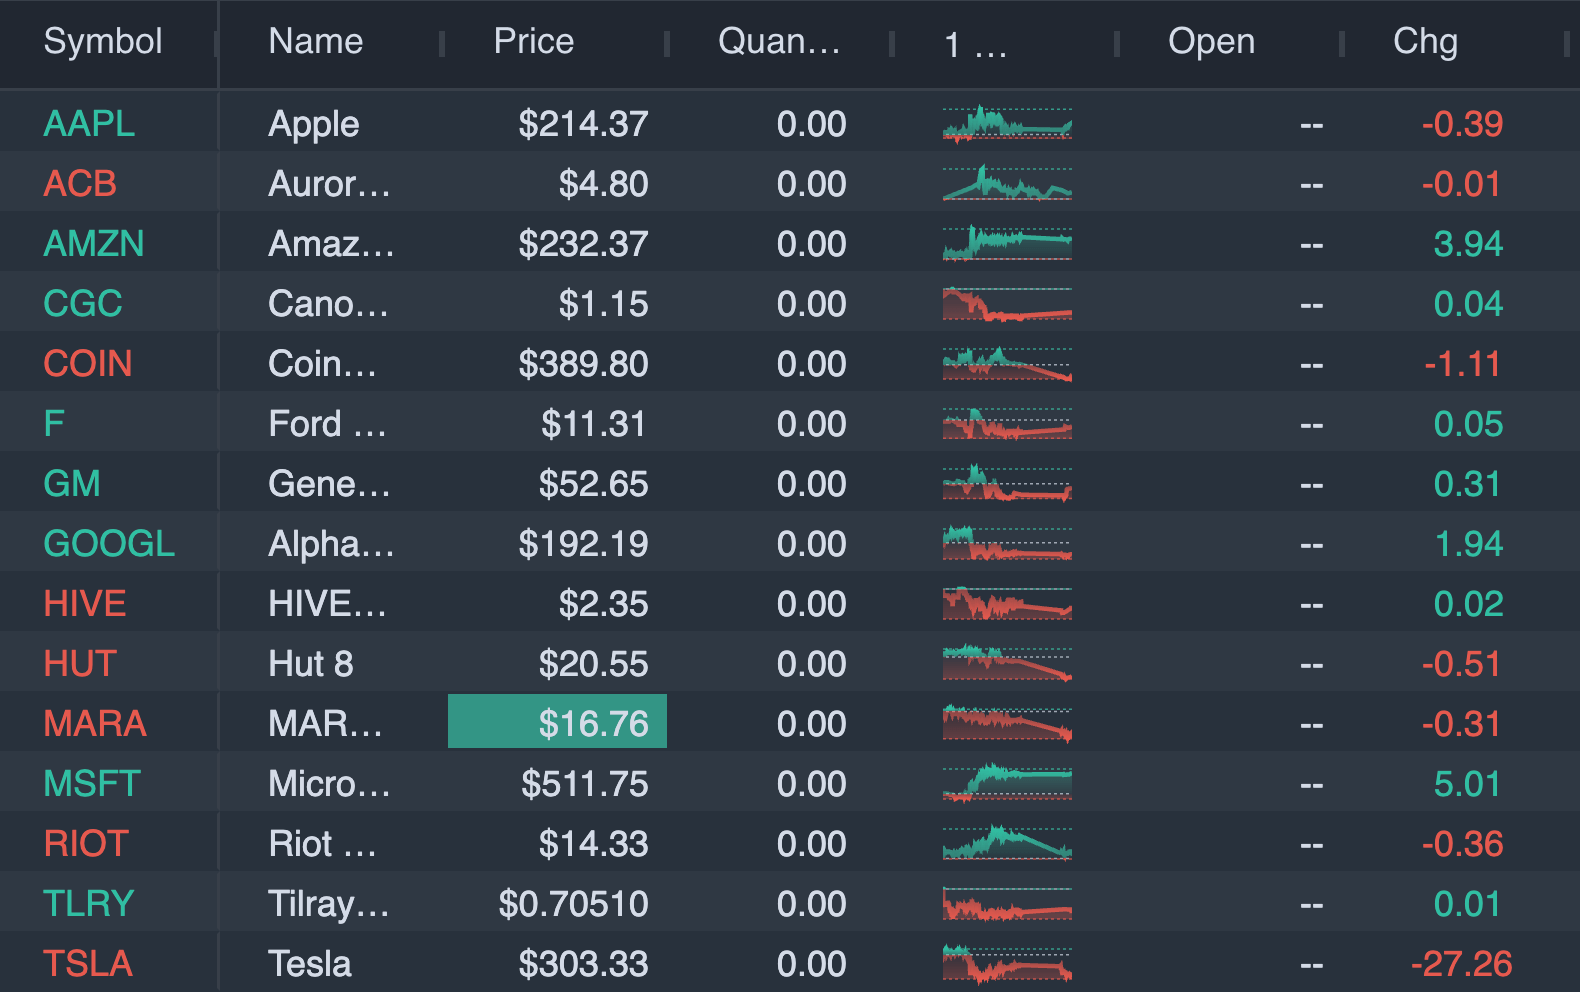The image size is (1580, 992).
Task: Click the GOOGL sparkline chart
Action: [x=1007, y=544]
